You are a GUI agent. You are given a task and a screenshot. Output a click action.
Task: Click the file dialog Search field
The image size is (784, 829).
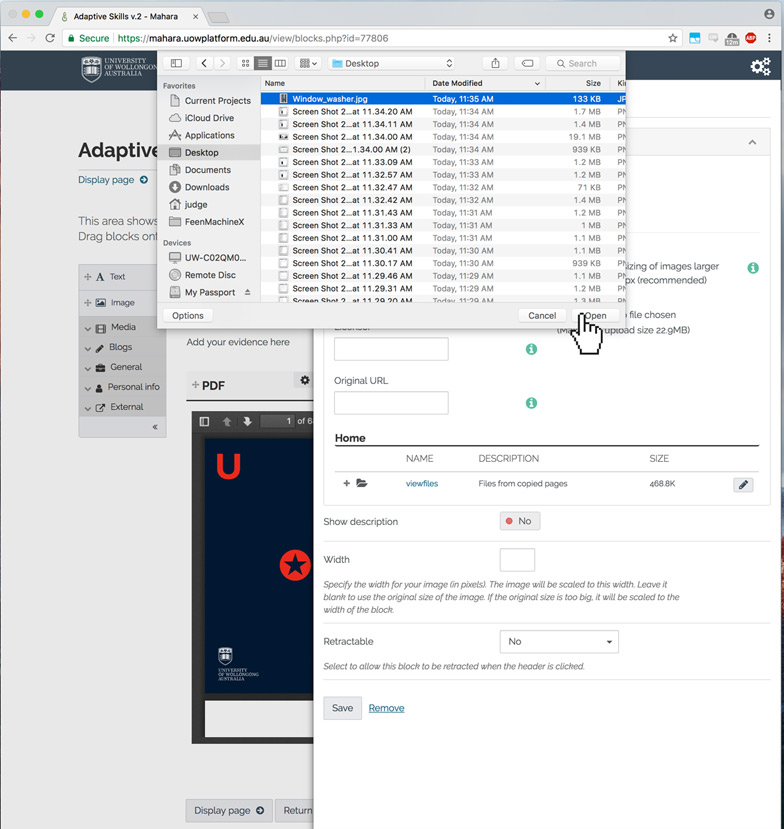[583, 63]
